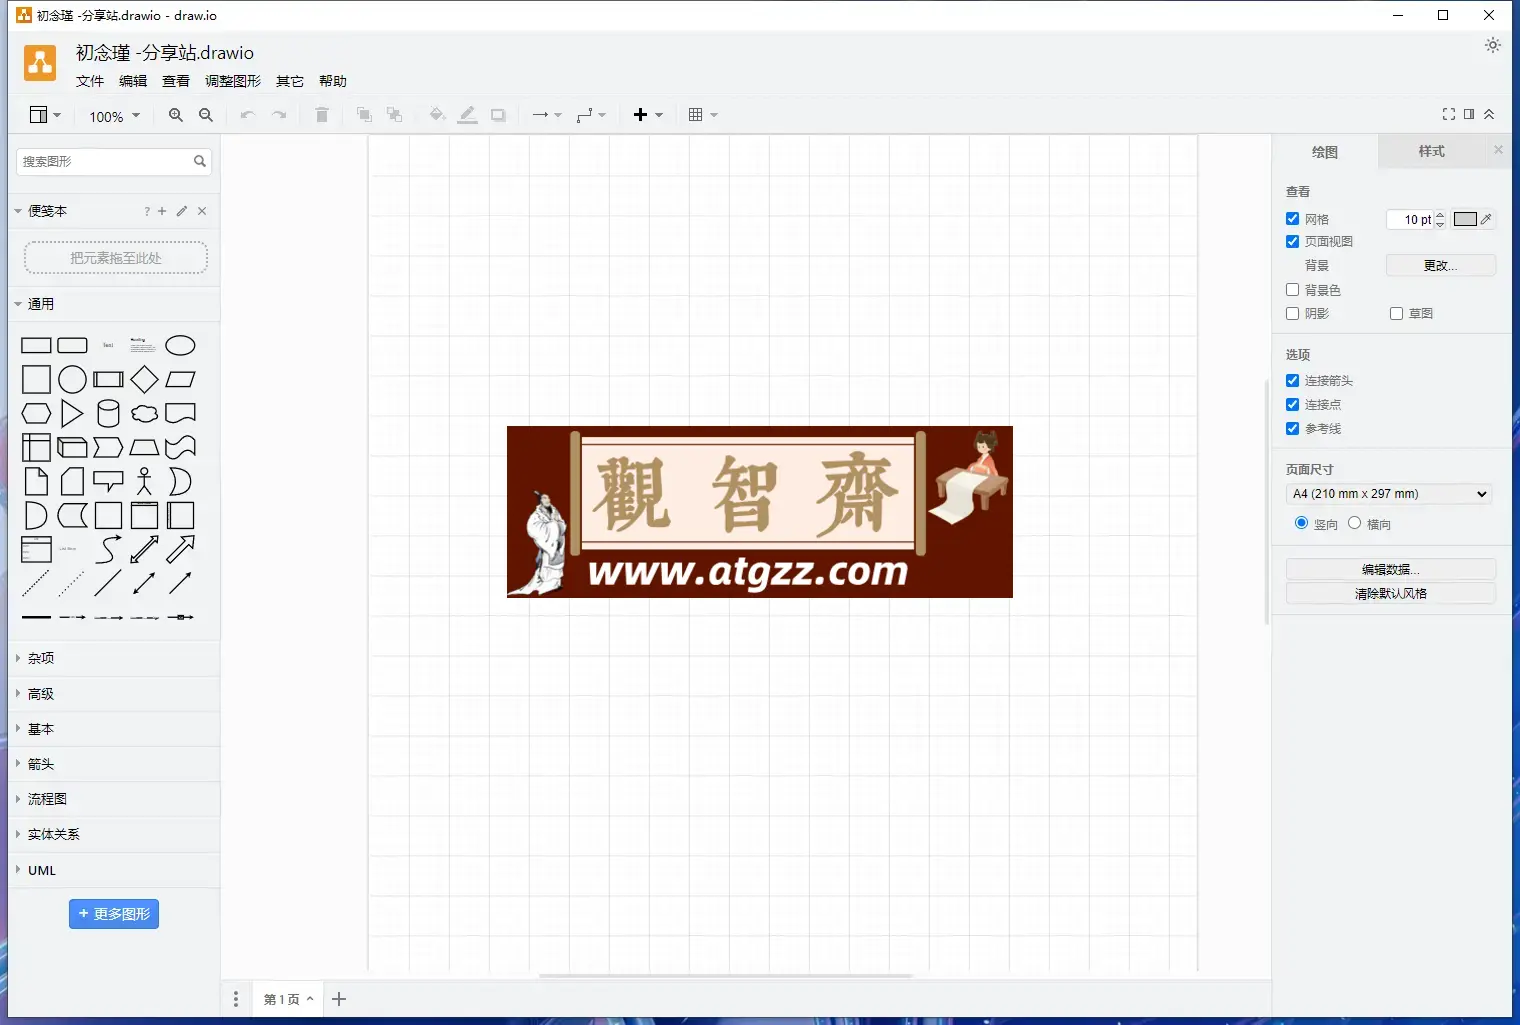Switch to the 样式 tab
The width and height of the screenshot is (1520, 1025).
[1431, 151]
